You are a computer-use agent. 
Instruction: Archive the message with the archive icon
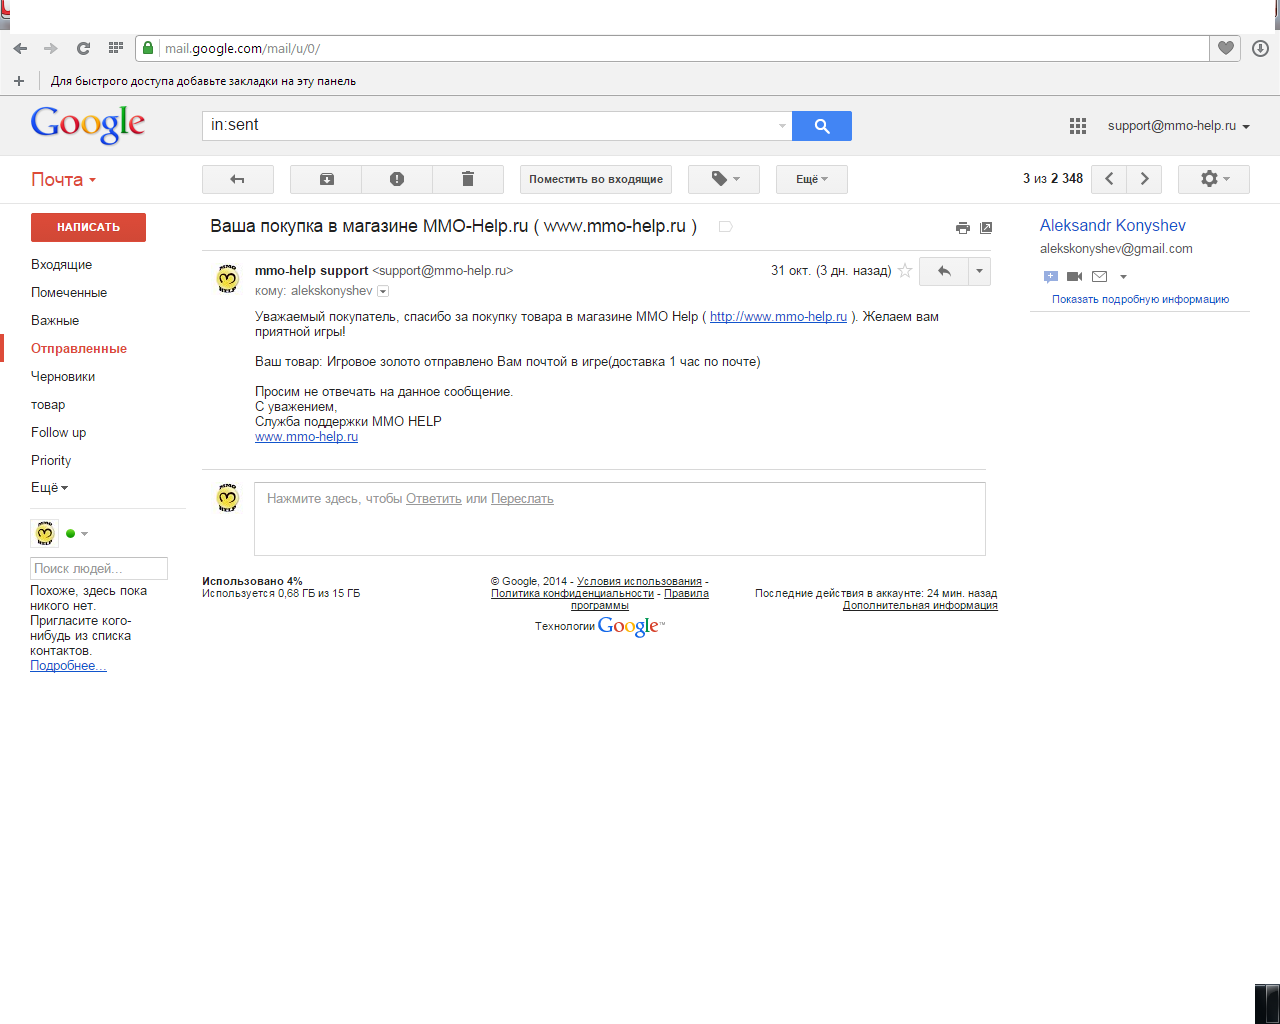pos(326,179)
